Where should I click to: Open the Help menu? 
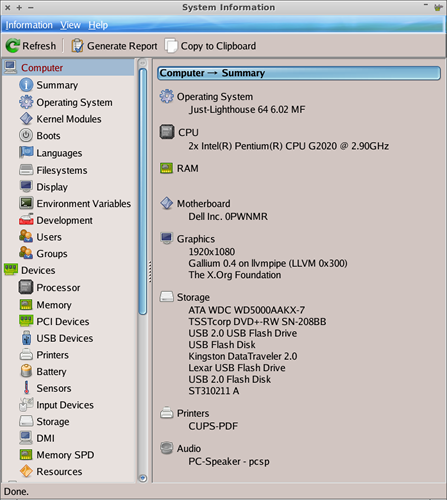point(98,25)
